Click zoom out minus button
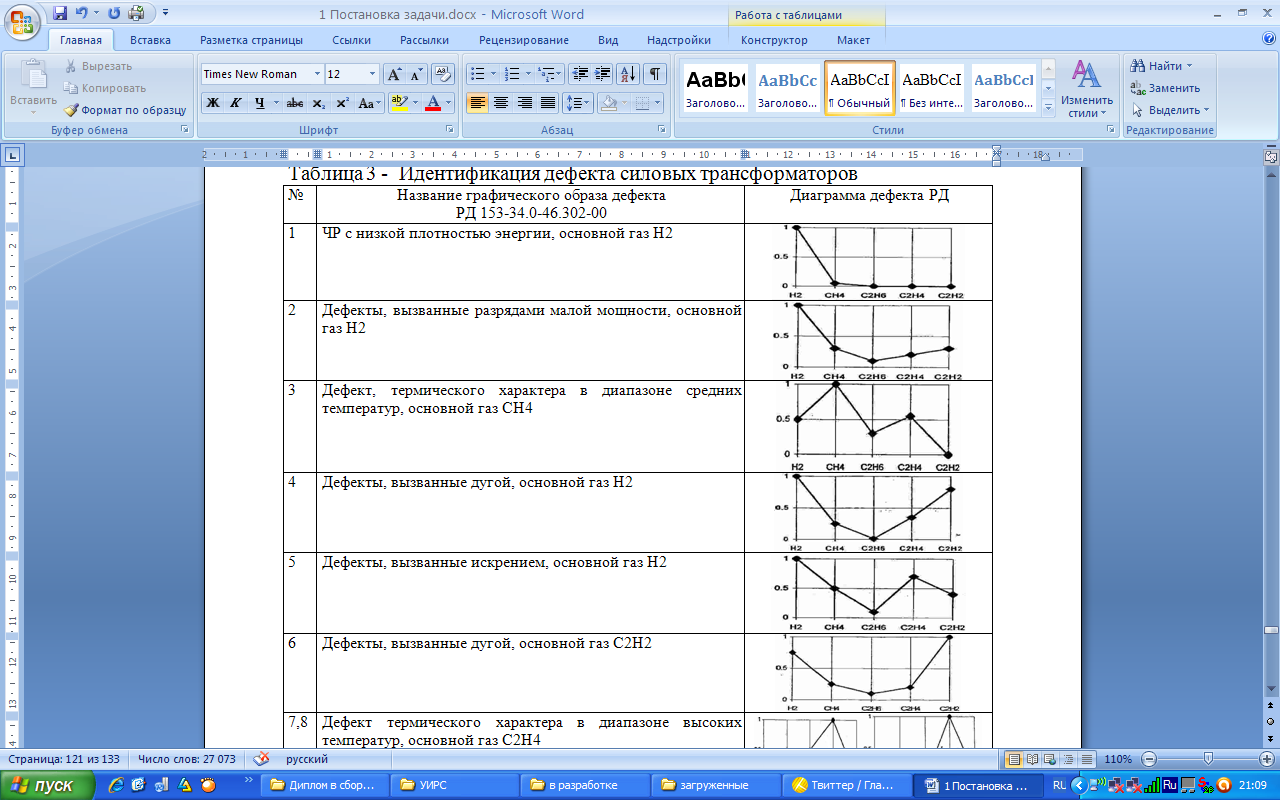The image size is (1280, 800). pyautogui.click(x=1151, y=759)
